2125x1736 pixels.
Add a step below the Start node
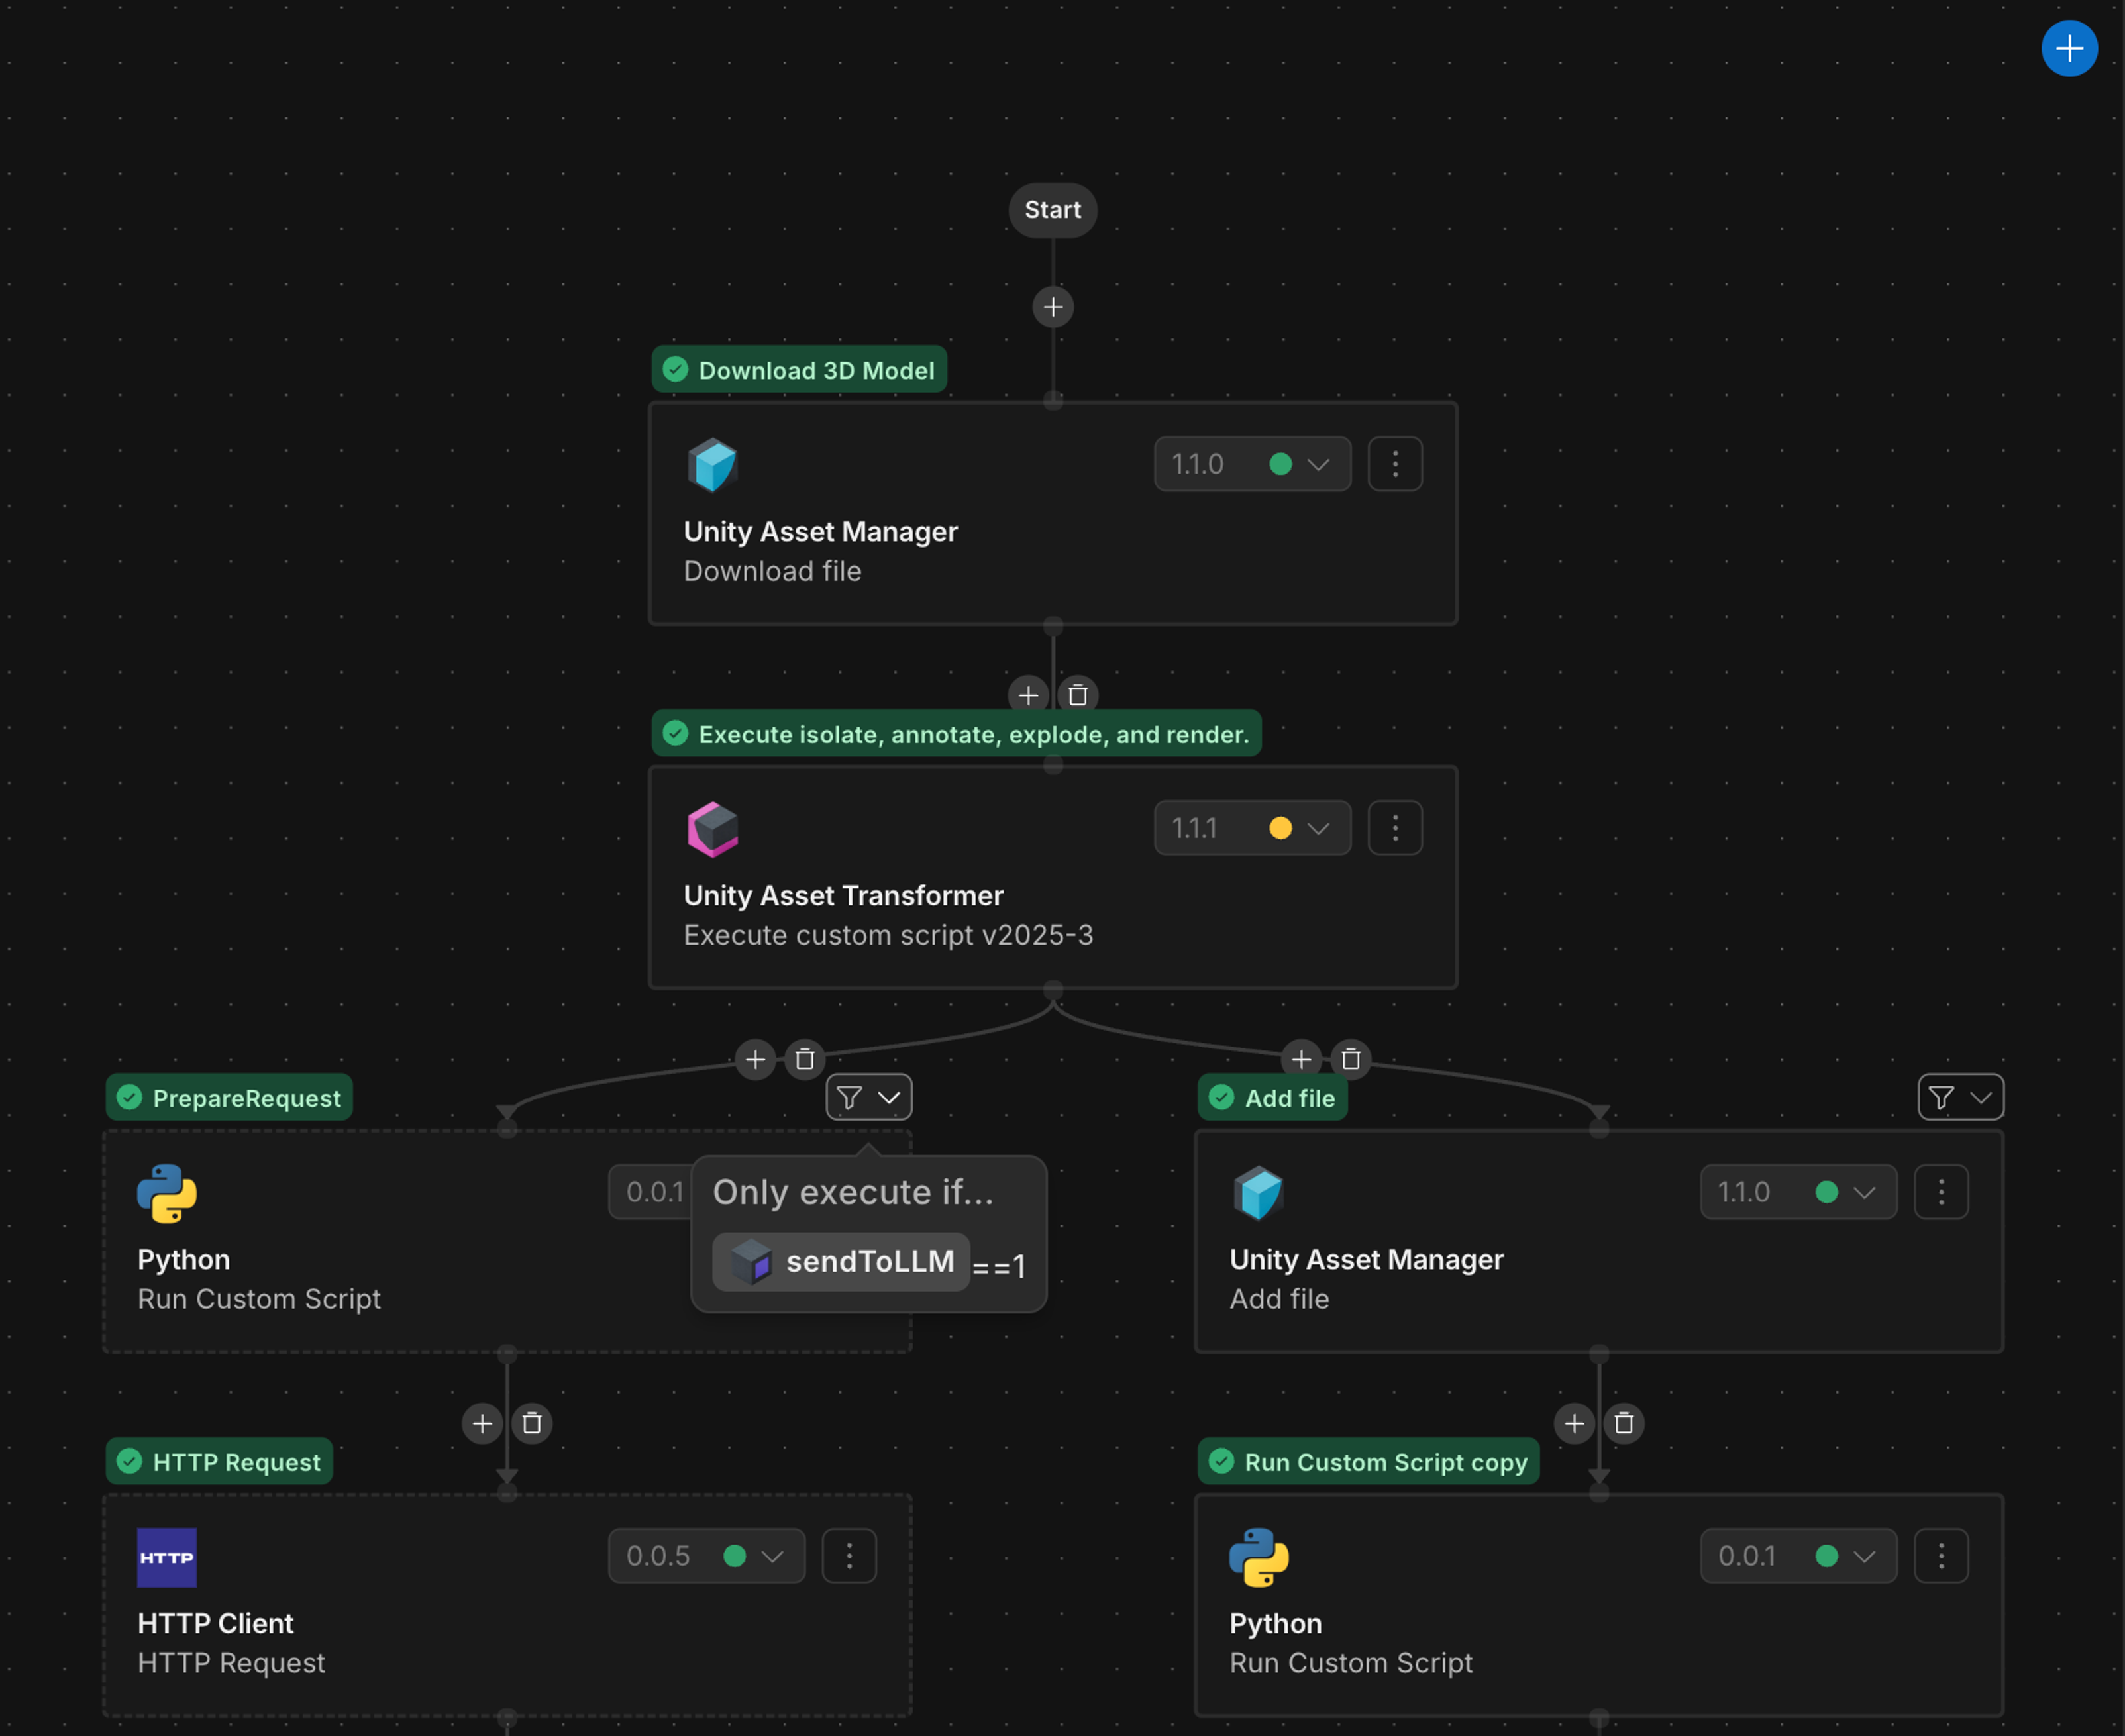(1053, 307)
